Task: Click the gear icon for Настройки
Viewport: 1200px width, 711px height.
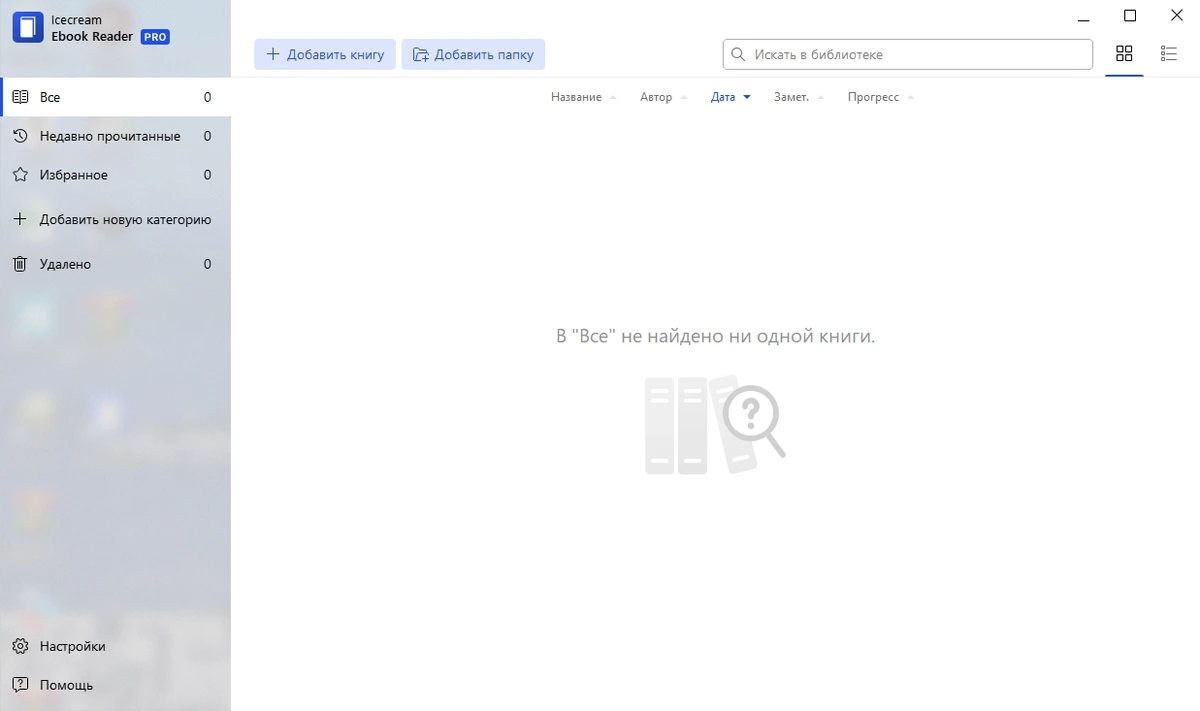Action: (x=20, y=646)
